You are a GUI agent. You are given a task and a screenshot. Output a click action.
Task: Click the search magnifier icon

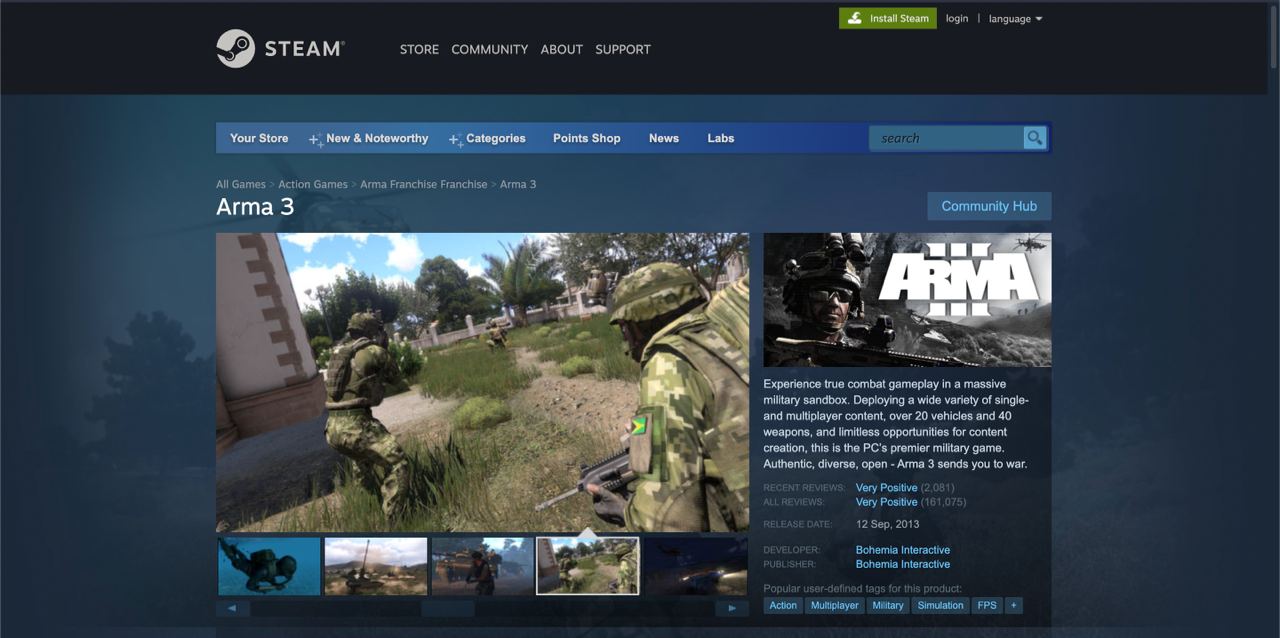pyautogui.click(x=1034, y=138)
